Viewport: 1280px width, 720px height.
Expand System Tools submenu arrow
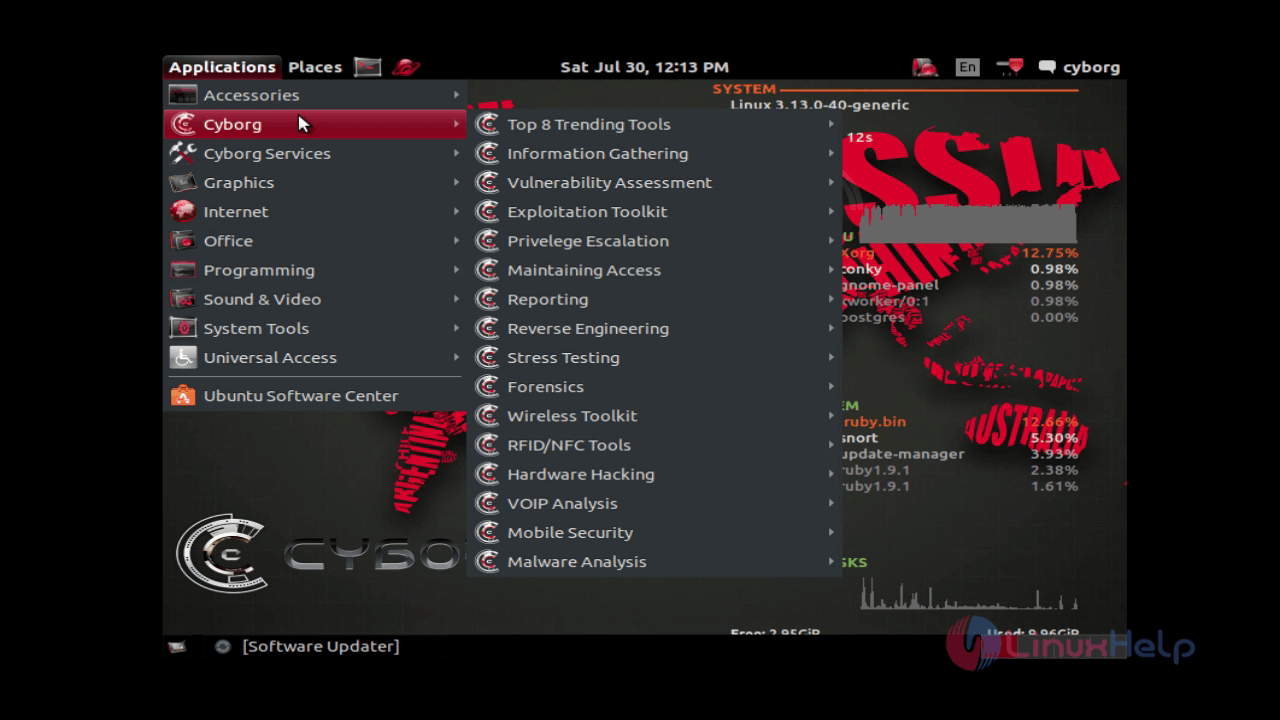[456, 328]
